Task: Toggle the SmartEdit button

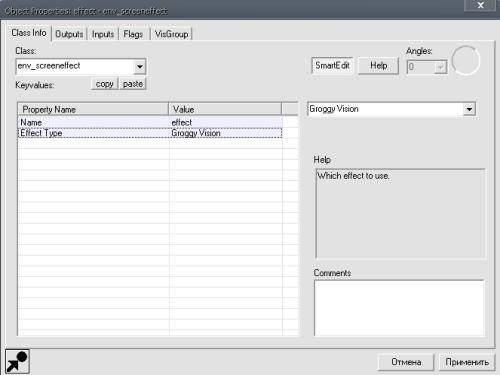Action: 332,65
